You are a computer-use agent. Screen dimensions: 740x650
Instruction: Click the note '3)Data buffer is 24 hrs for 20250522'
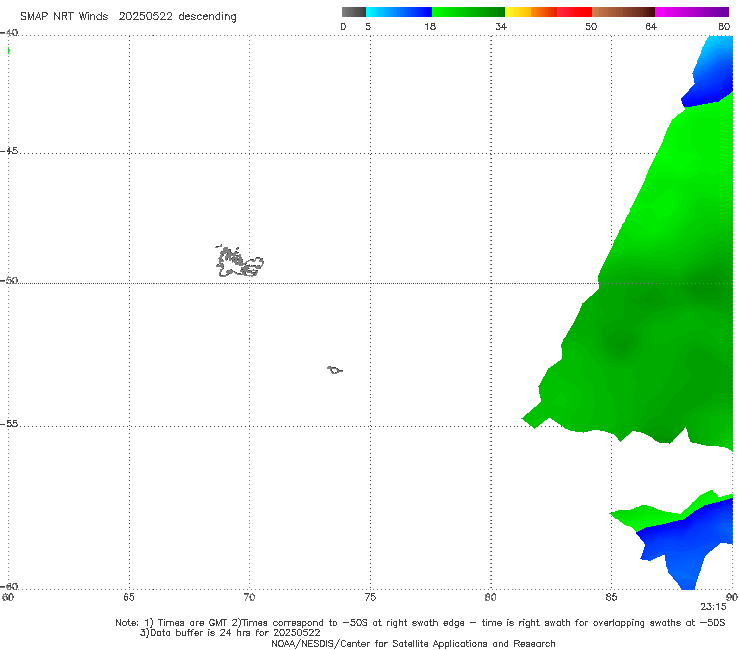coord(230,633)
